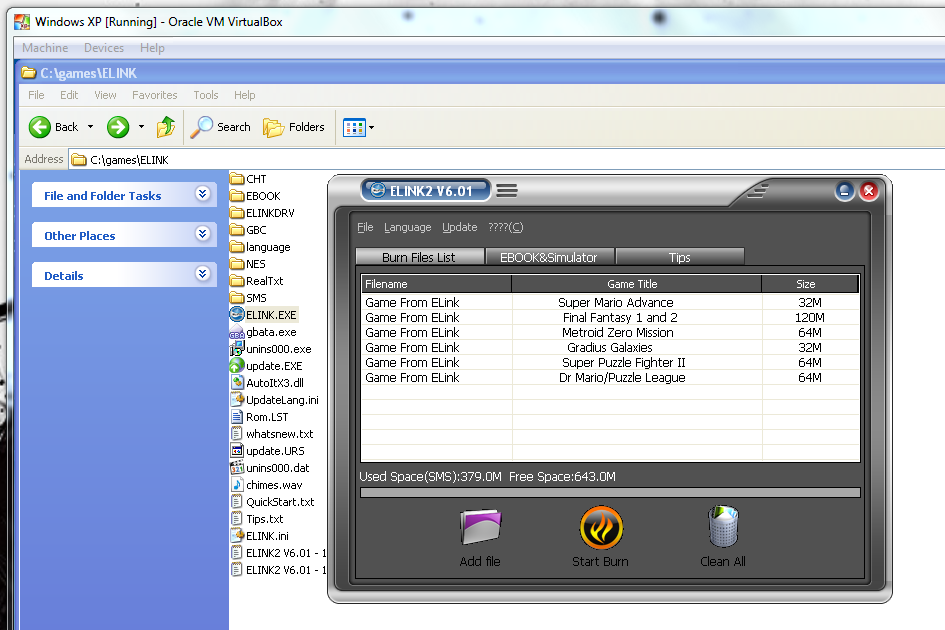
Task: Select update.URS file
Action: 268,451
